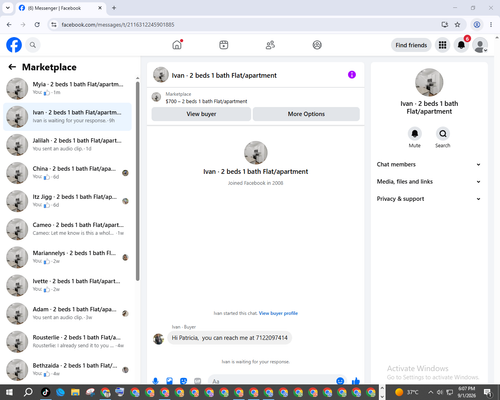Click the message input field
Viewport: 500px width, 400px height.
click(272, 381)
